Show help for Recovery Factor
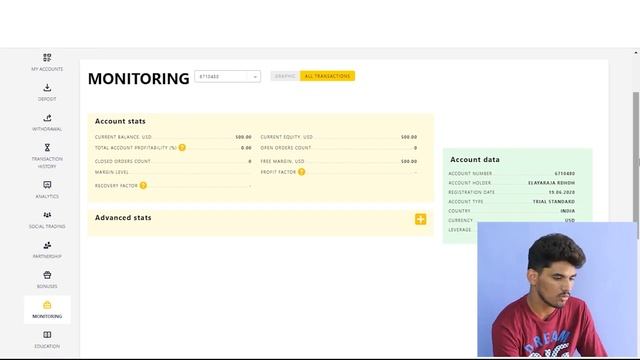640x360 pixels. click(x=143, y=185)
